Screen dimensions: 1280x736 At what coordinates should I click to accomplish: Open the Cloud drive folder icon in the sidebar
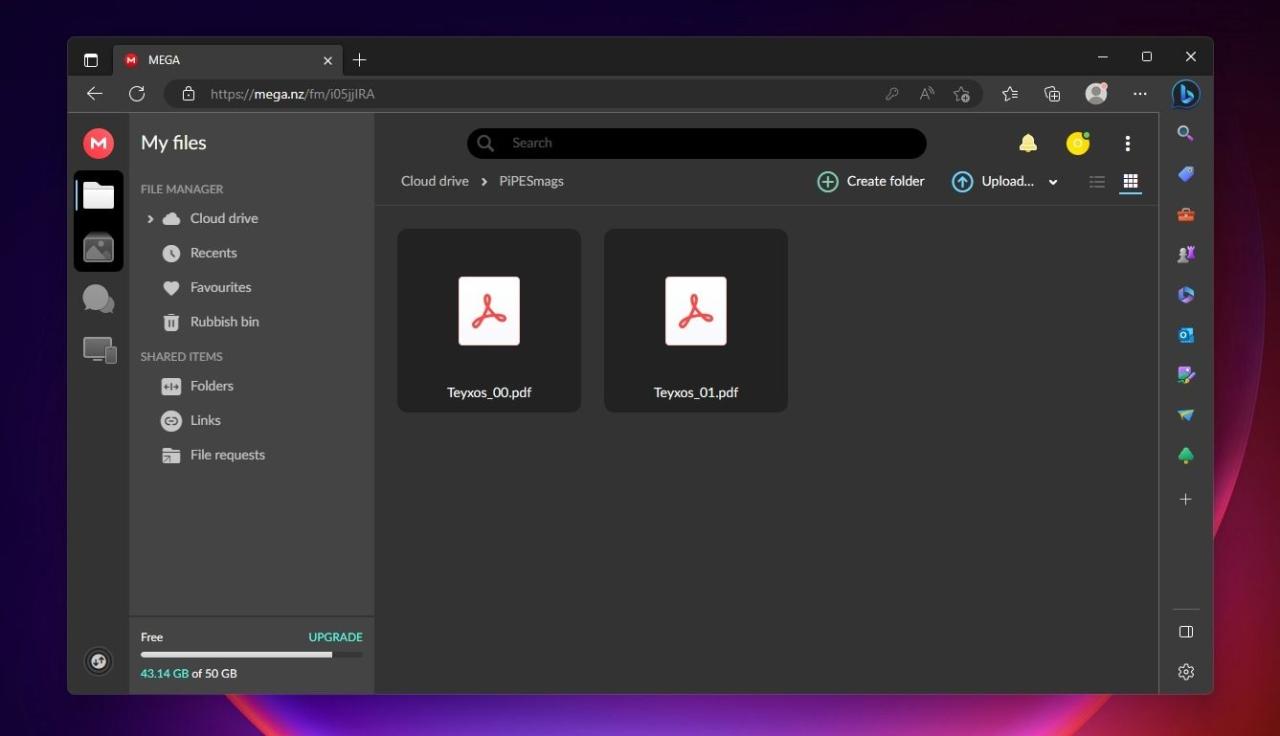(98, 195)
